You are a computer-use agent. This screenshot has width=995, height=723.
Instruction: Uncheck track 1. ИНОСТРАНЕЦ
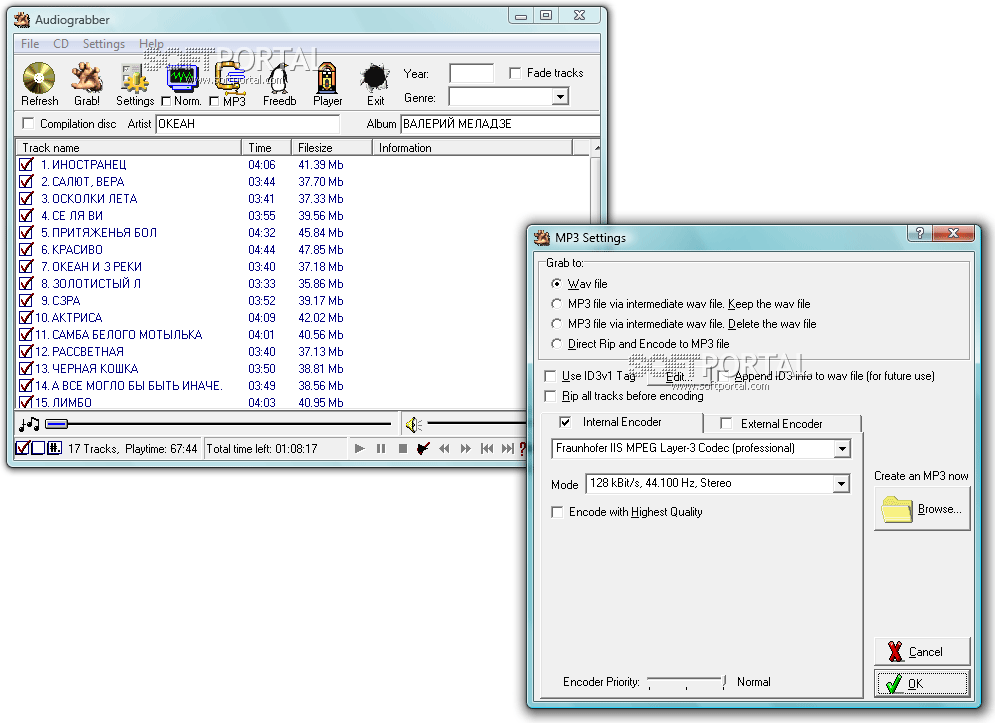click(x=26, y=164)
